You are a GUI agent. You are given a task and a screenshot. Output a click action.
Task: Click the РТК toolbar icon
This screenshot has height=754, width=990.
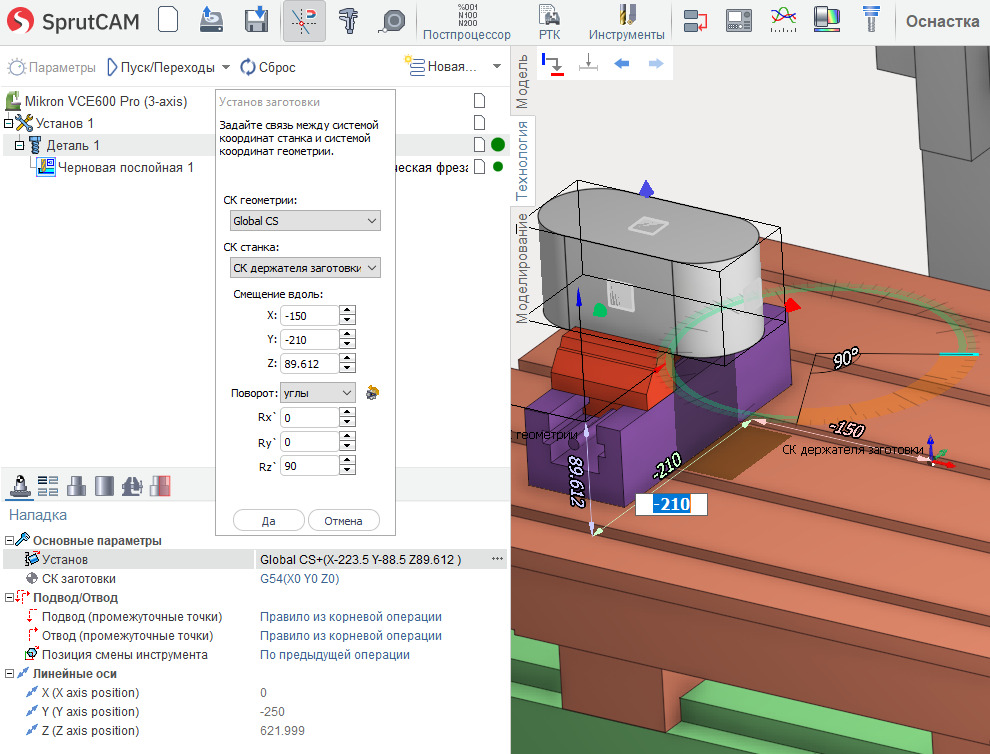549,21
